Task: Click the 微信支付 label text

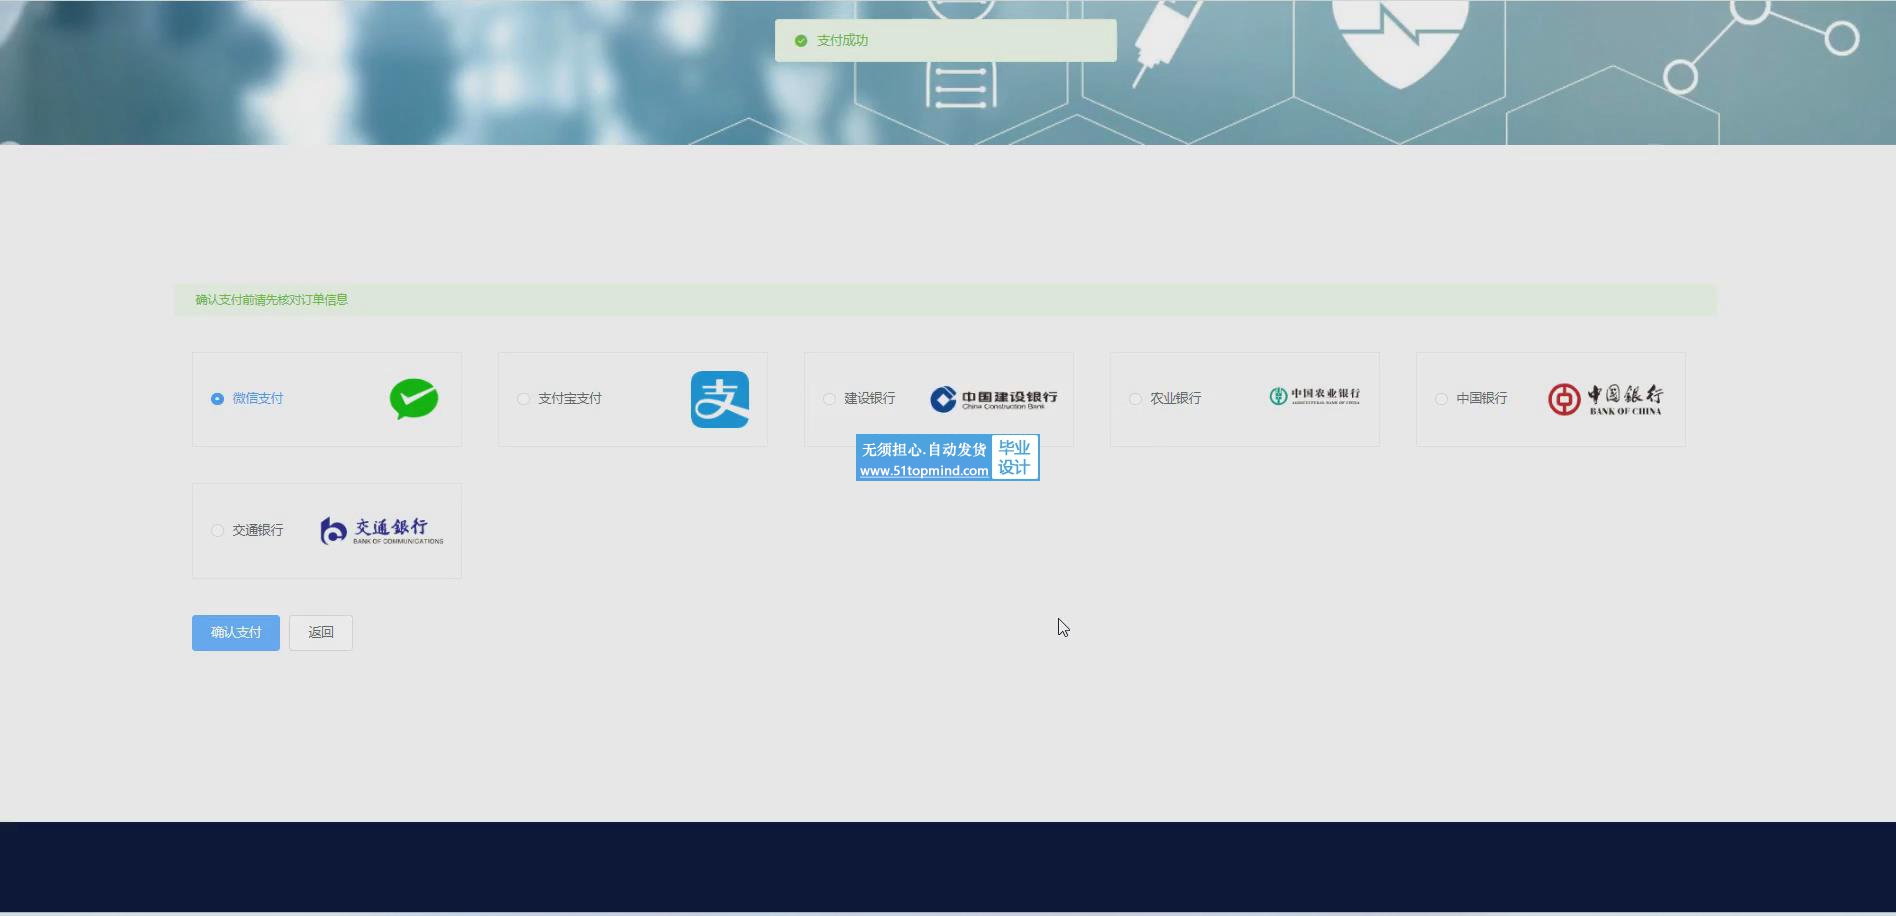Action: coord(258,399)
